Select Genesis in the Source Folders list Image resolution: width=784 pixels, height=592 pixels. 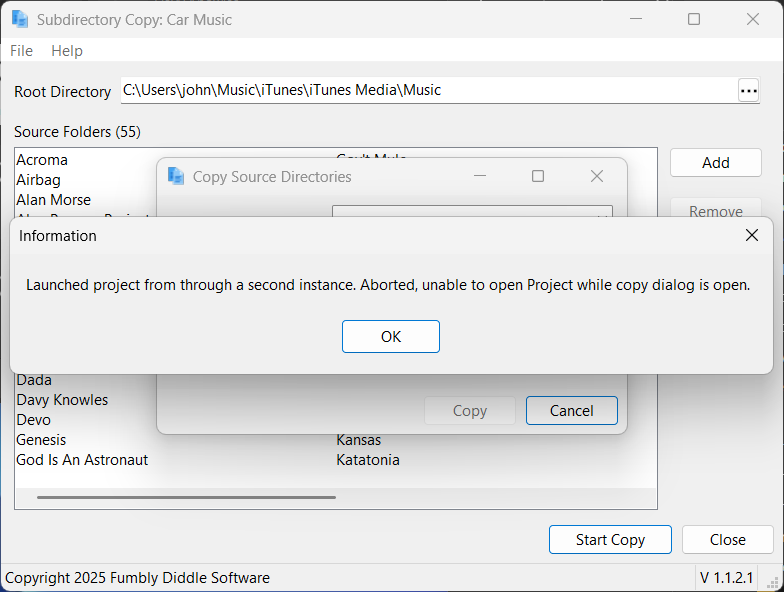click(41, 440)
